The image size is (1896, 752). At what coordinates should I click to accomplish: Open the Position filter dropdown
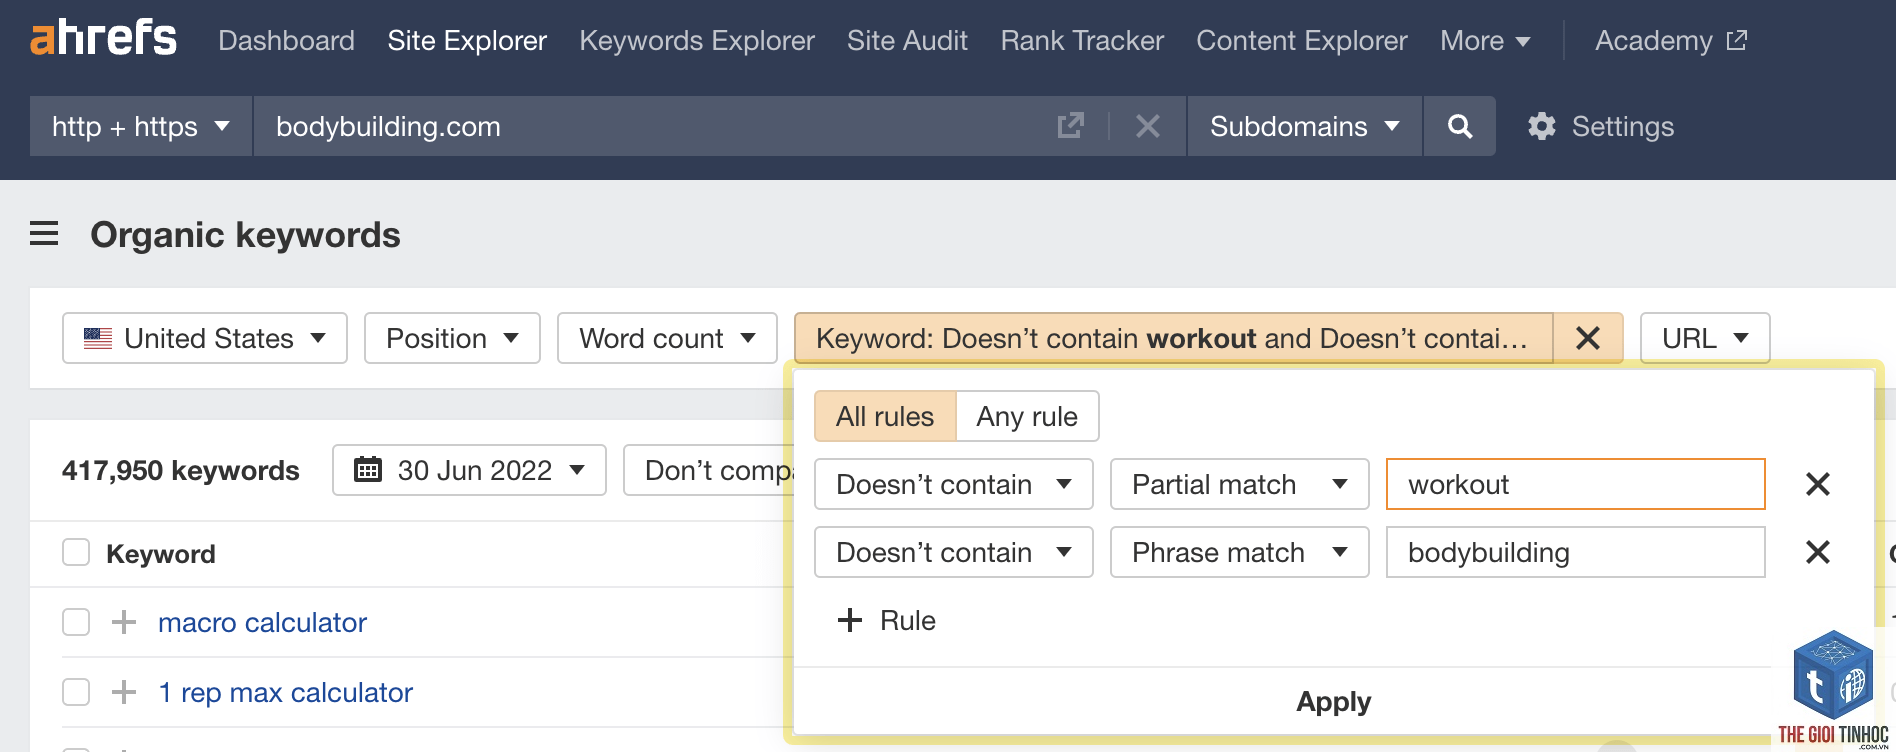(452, 338)
